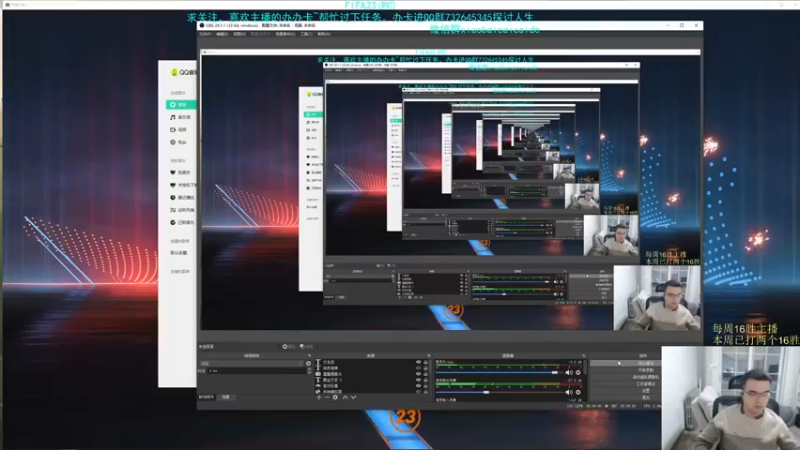800x450 pixels.
Task: Pop out the 来源 dock via its header icon
Action: (429, 356)
